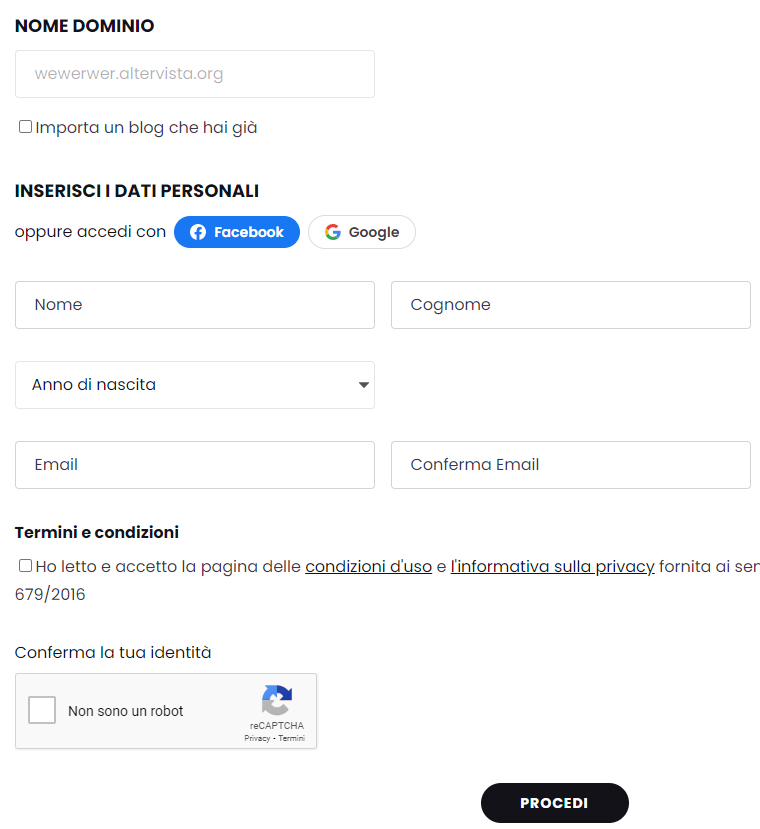Viewport: 760px width, 829px height.
Task: Open the "condizioni d'uso" link
Action: pyautogui.click(x=368, y=566)
